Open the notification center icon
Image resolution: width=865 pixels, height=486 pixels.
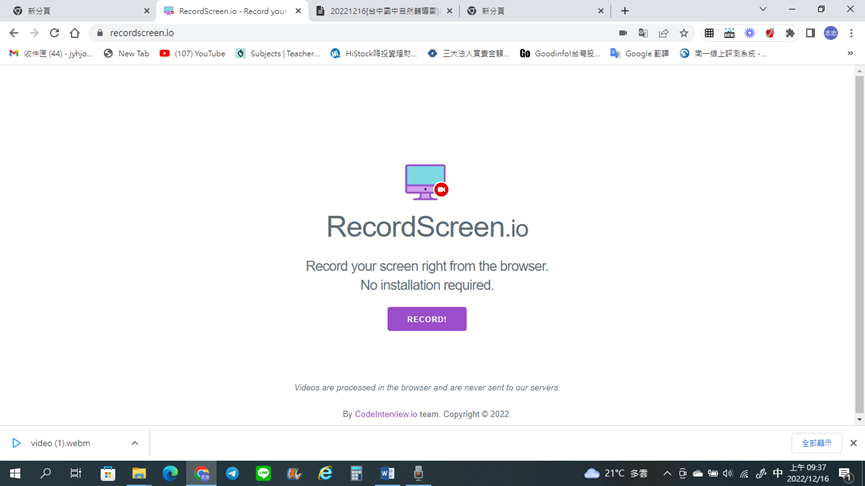click(845, 473)
